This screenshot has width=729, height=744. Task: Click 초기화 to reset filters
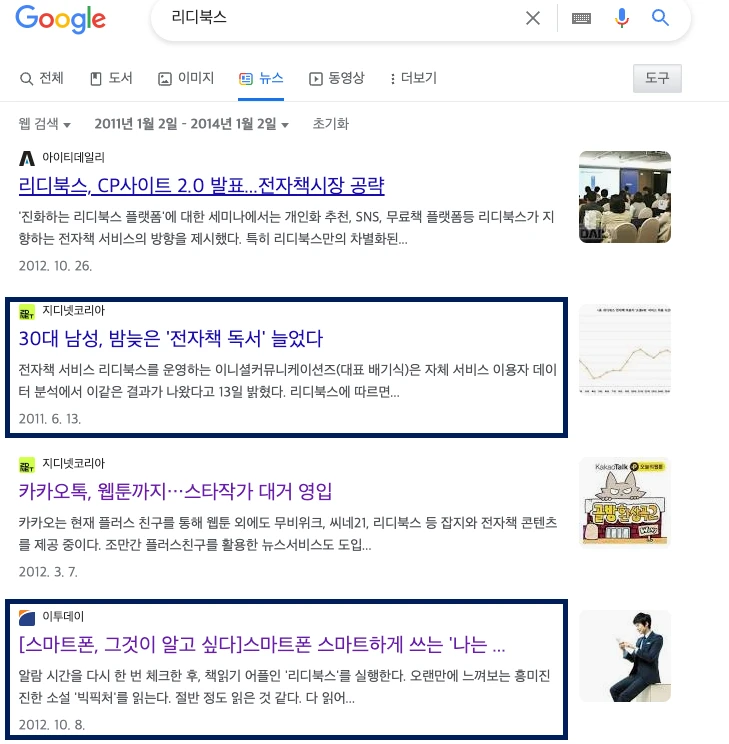[330, 124]
